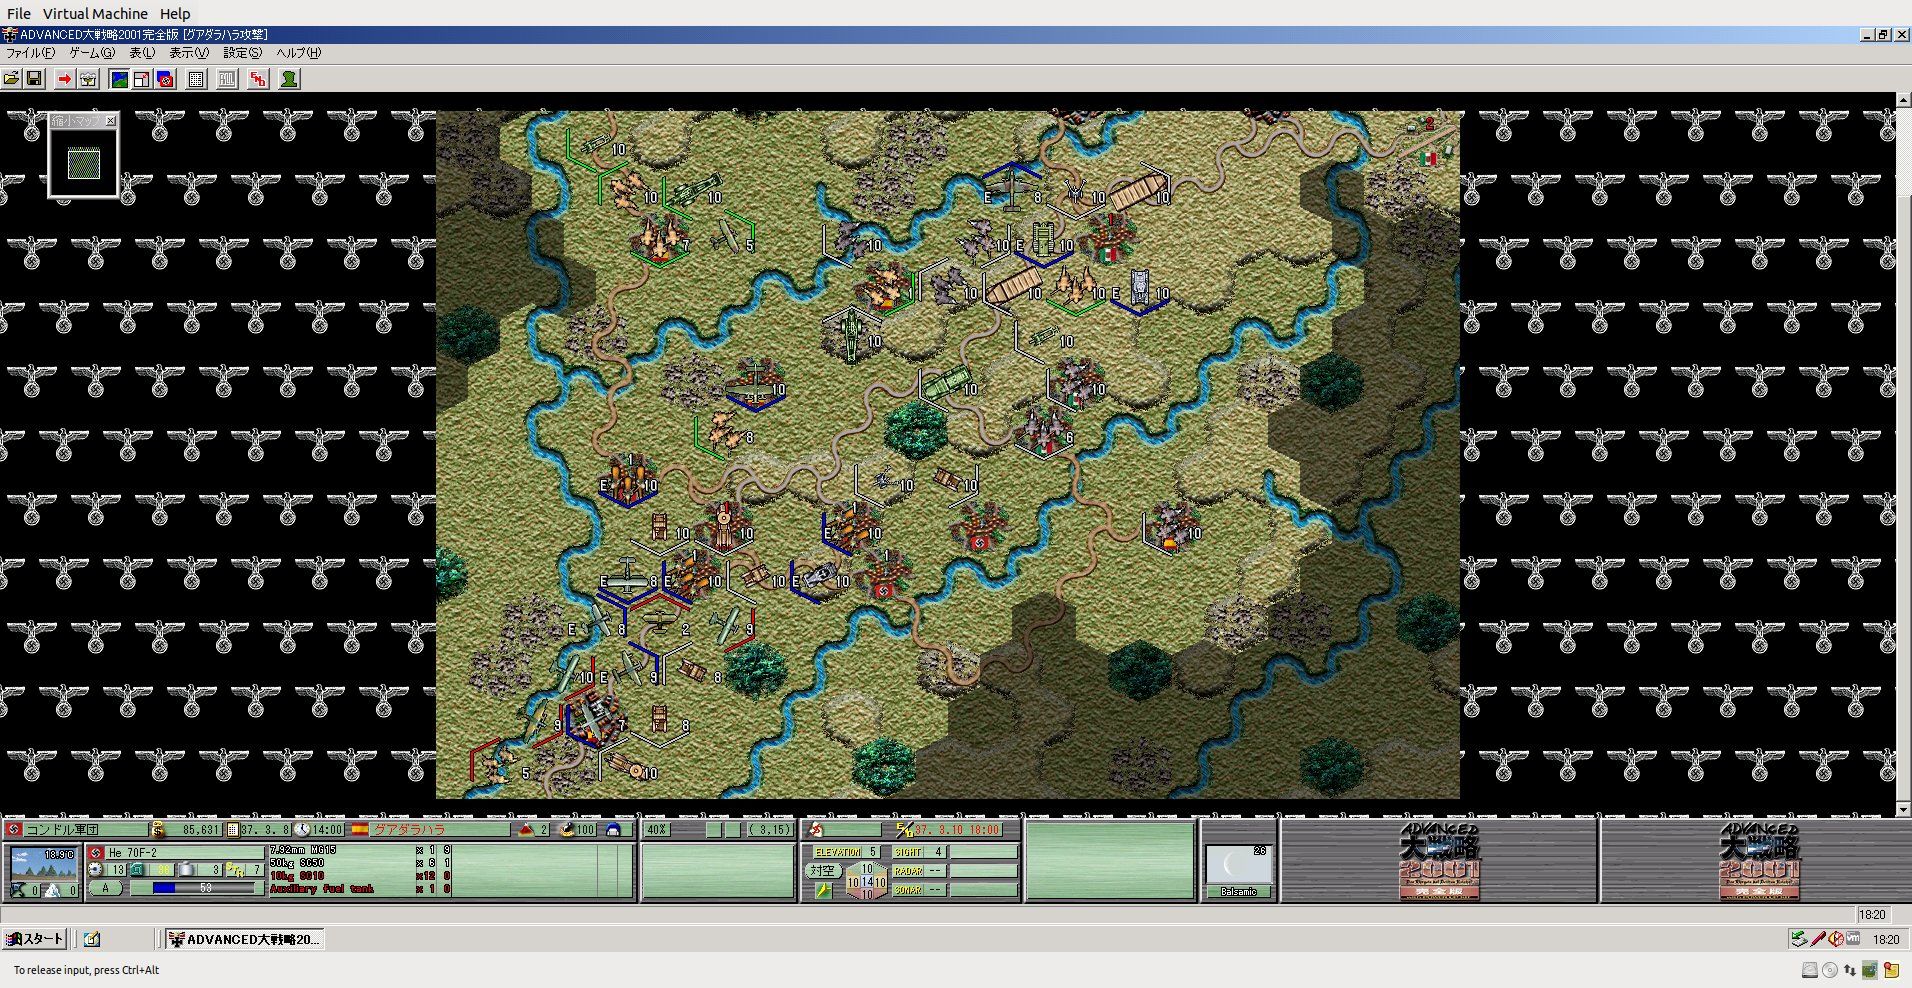This screenshot has height=988, width=1912.
Task: Click the red pen system tray icon
Action: tap(1817, 939)
